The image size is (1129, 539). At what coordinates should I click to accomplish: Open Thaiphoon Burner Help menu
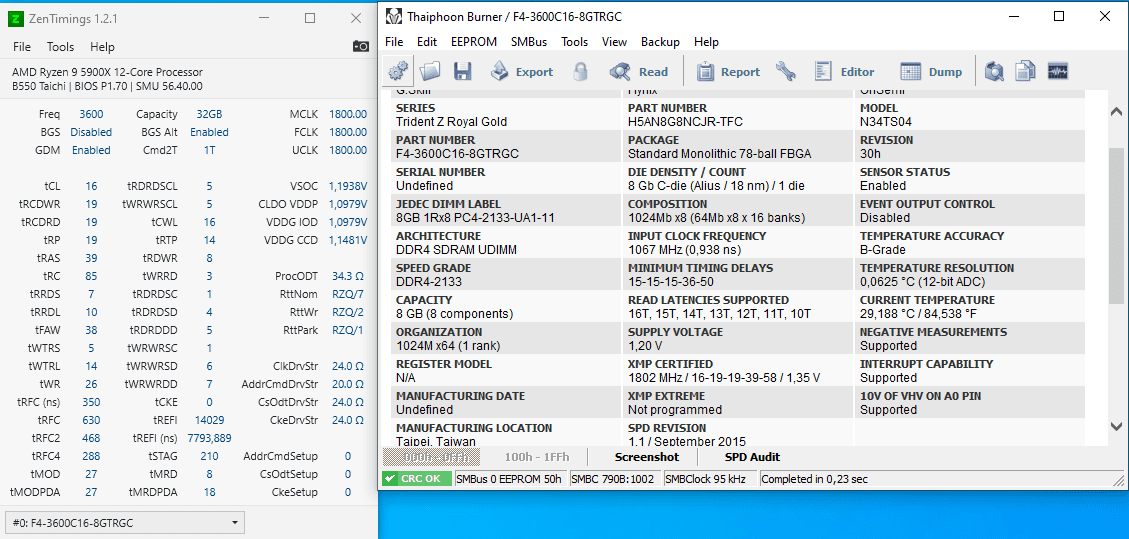point(706,42)
